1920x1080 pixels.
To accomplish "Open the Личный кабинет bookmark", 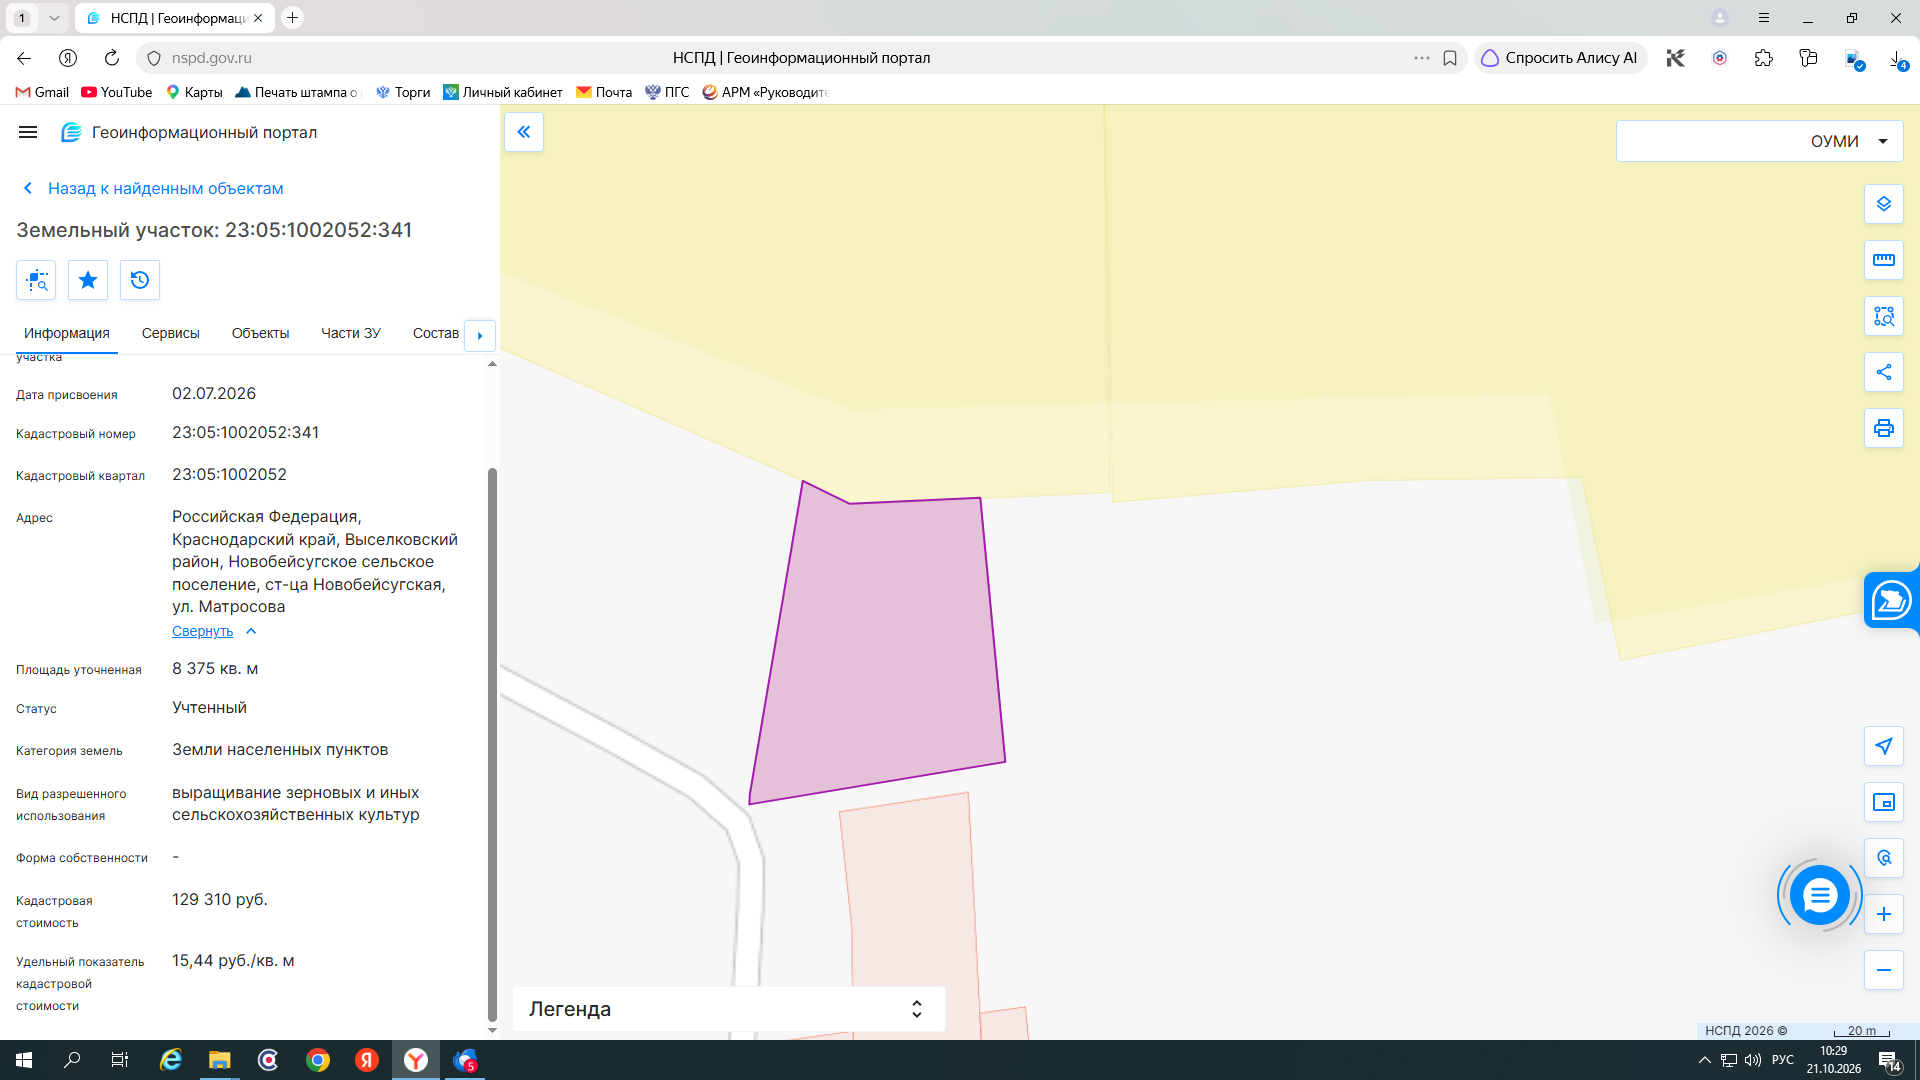I will click(503, 92).
